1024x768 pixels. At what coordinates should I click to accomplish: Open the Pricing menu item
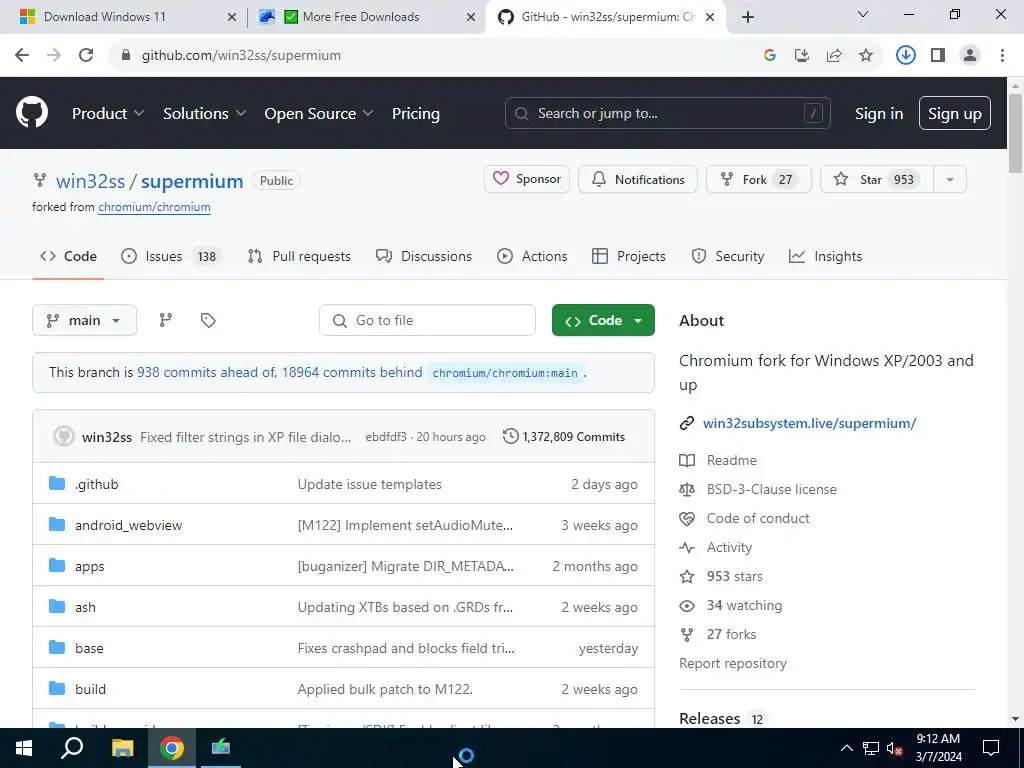tap(416, 113)
